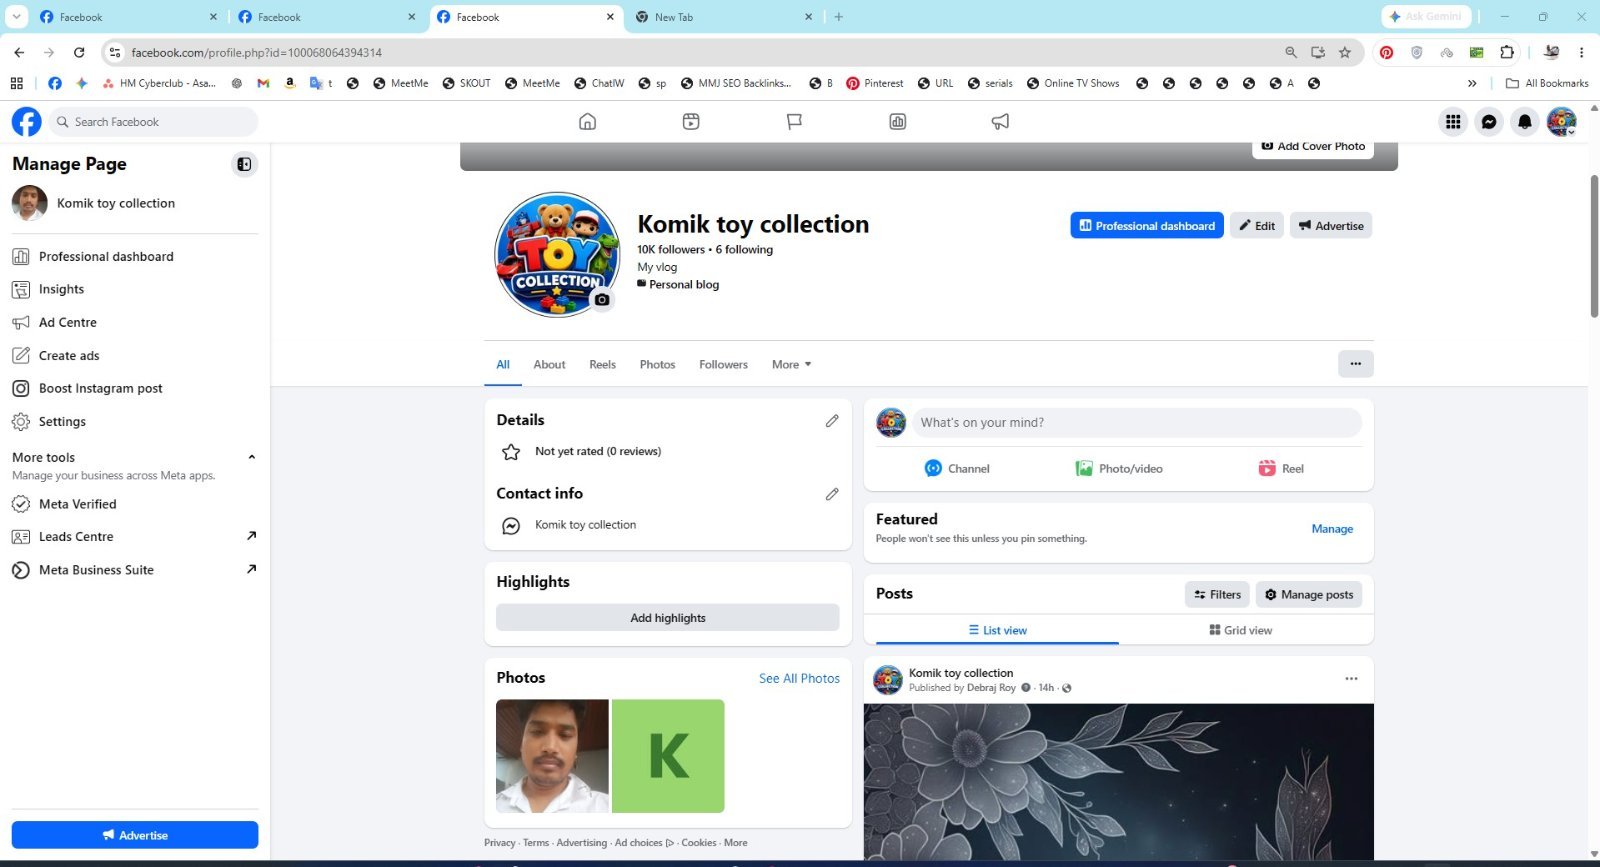This screenshot has width=1600, height=867.
Task: Click the Pinterest extension icon
Action: pyautogui.click(x=1386, y=52)
